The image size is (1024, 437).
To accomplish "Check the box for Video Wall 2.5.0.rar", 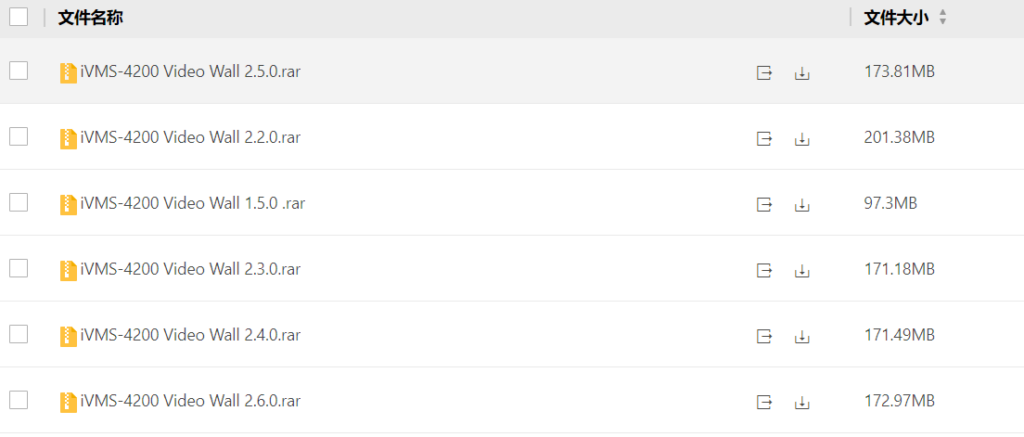I will coord(19,71).
